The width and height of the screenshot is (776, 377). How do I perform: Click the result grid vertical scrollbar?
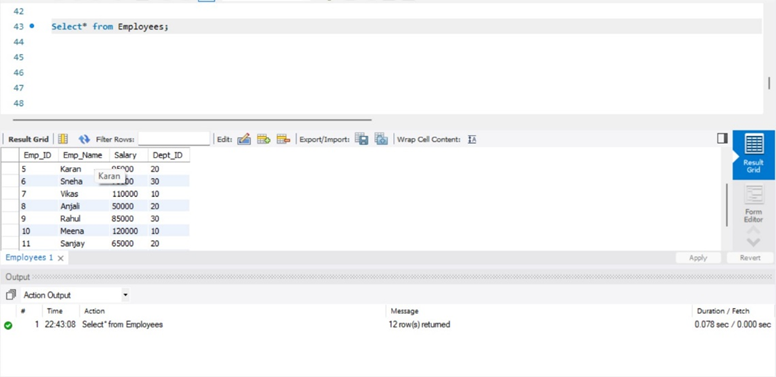[x=727, y=205]
